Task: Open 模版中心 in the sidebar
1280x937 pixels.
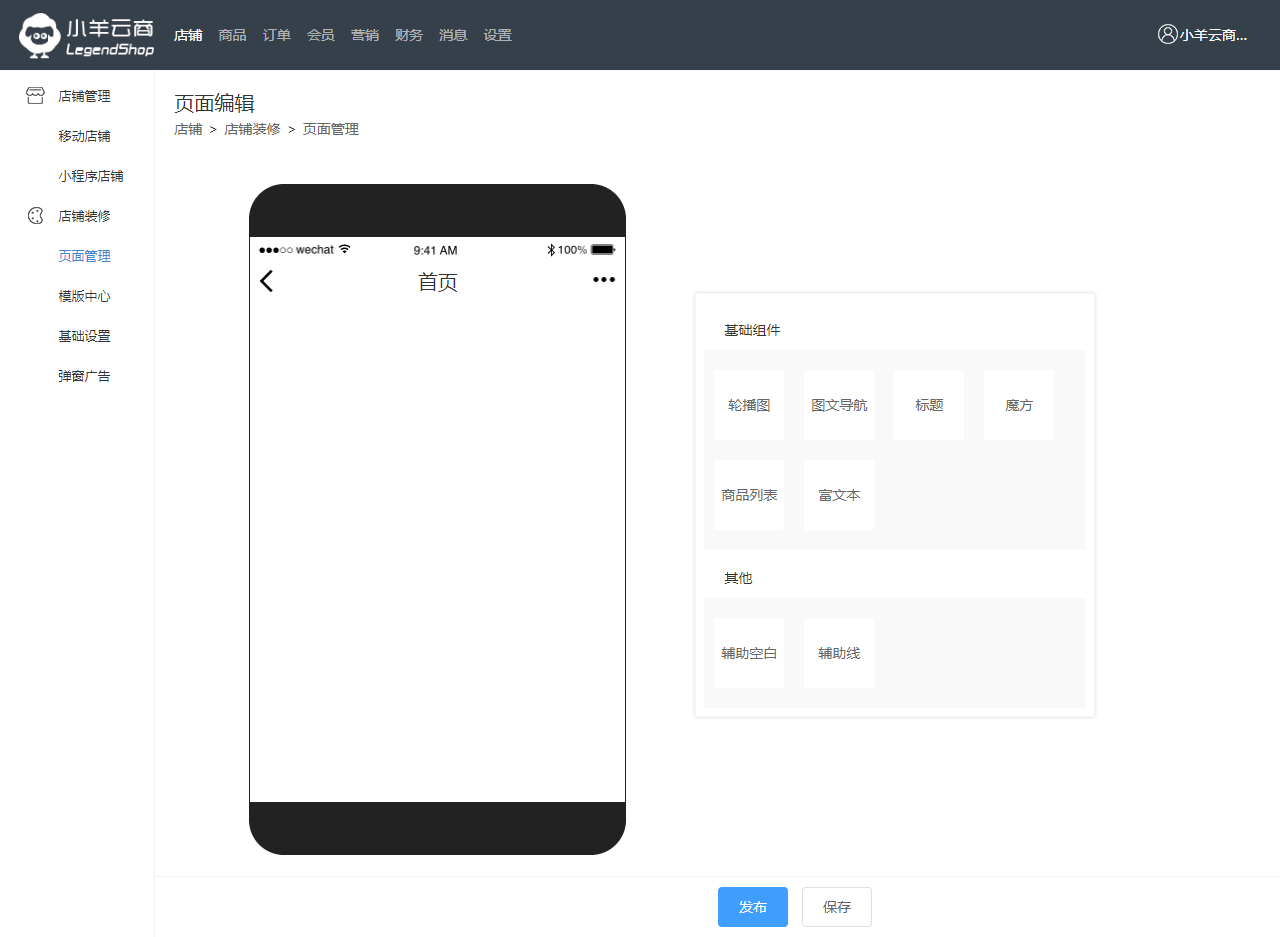Action: coord(84,296)
